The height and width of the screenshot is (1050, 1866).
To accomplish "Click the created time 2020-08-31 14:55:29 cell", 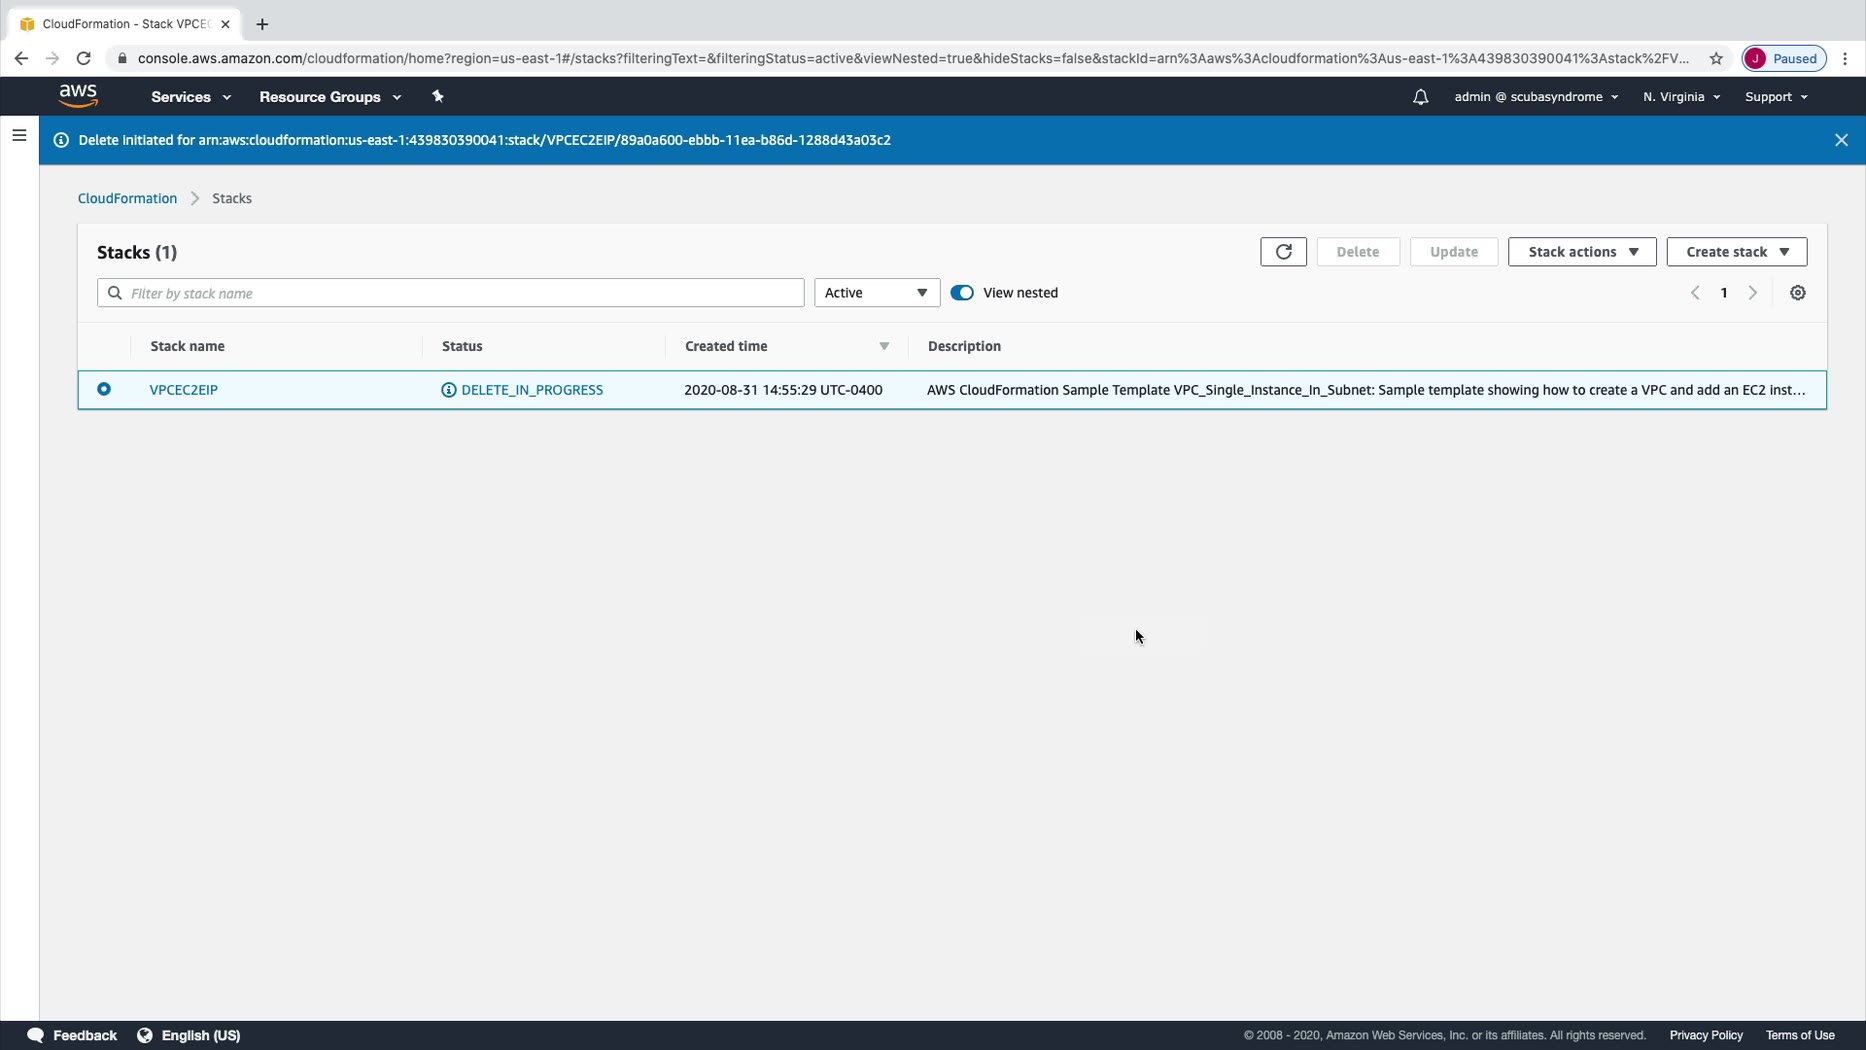I will click(x=783, y=390).
